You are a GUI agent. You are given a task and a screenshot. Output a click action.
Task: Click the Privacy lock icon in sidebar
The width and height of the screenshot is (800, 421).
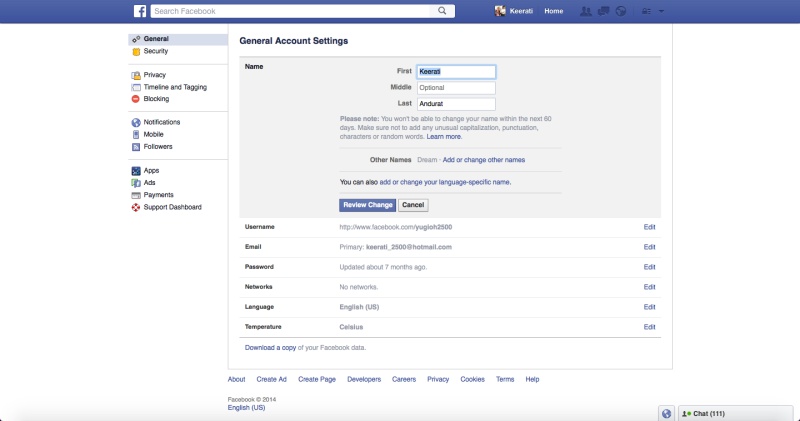tap(136, 75)
